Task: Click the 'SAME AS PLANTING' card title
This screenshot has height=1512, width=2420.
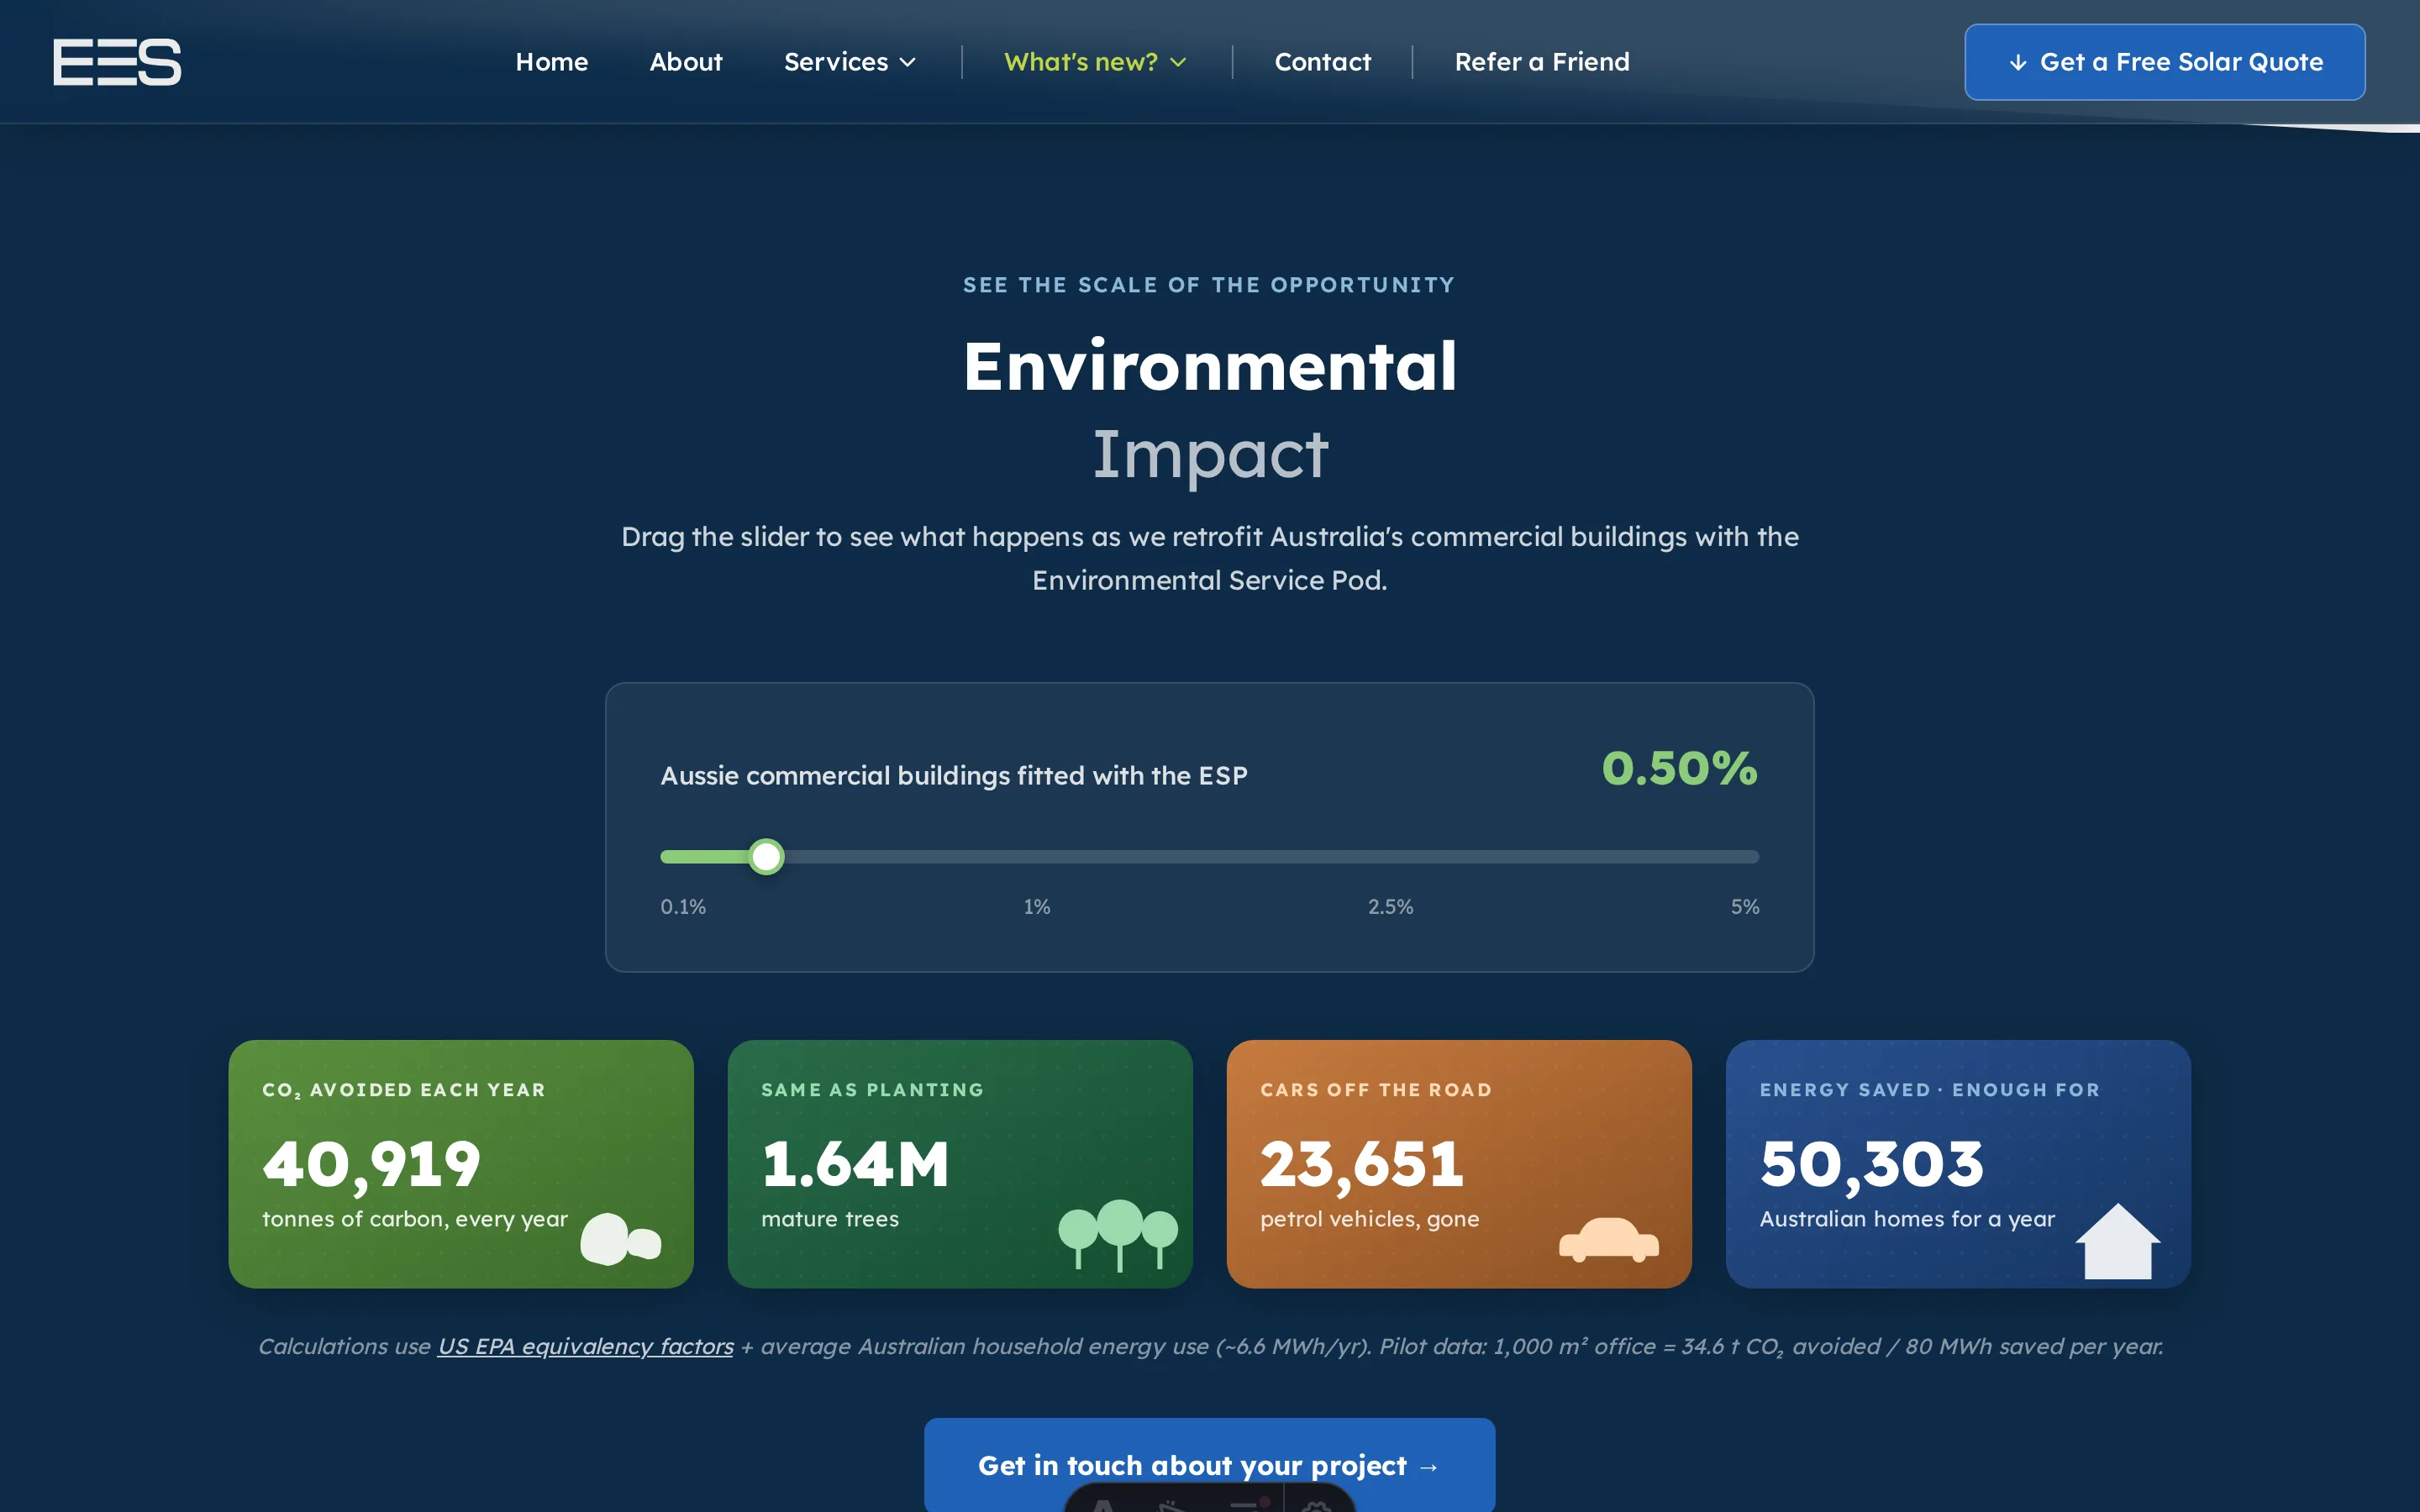Action: (872, 1089)
